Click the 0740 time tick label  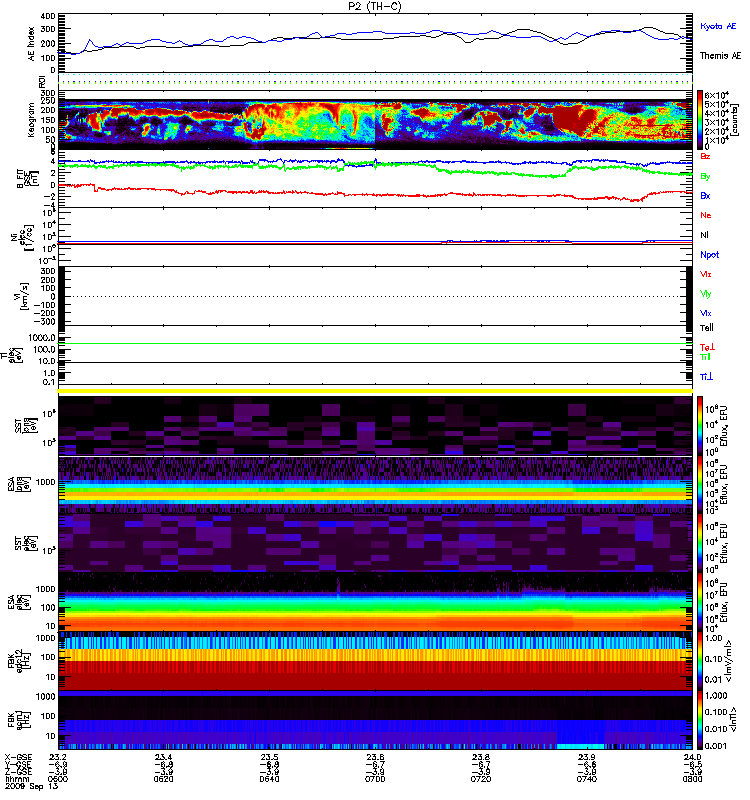(x=587, y=779)
